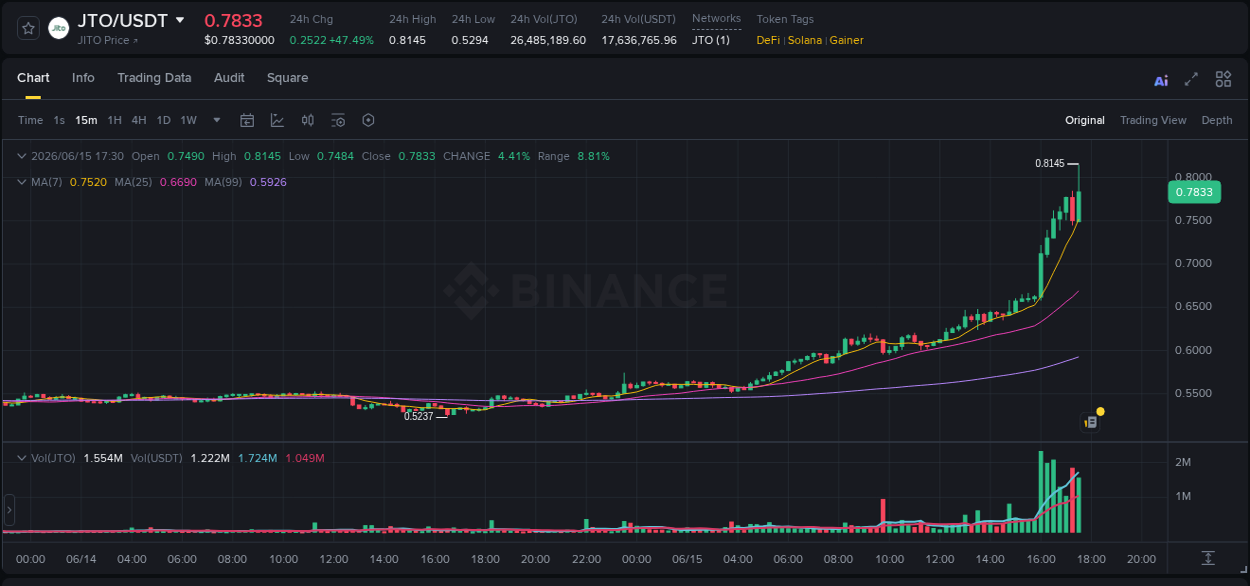The width and height of the screenshot is (1250, 586).
Task: Click the header price 0.7833
Action: click(233, 21)
